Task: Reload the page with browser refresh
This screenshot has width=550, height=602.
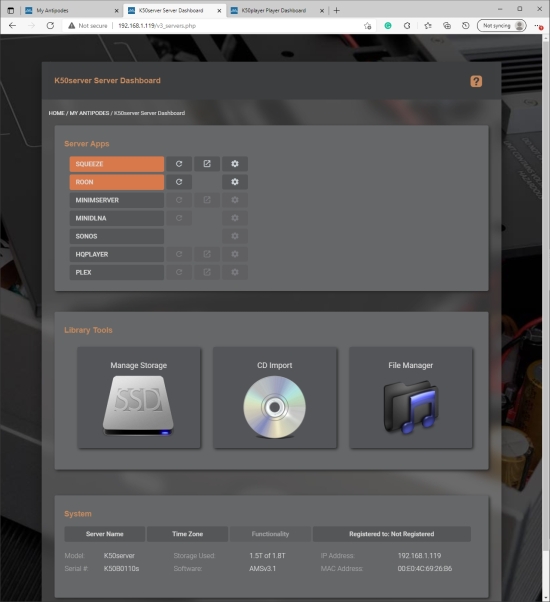Action: pyautogui.click(x=50, y=26)
